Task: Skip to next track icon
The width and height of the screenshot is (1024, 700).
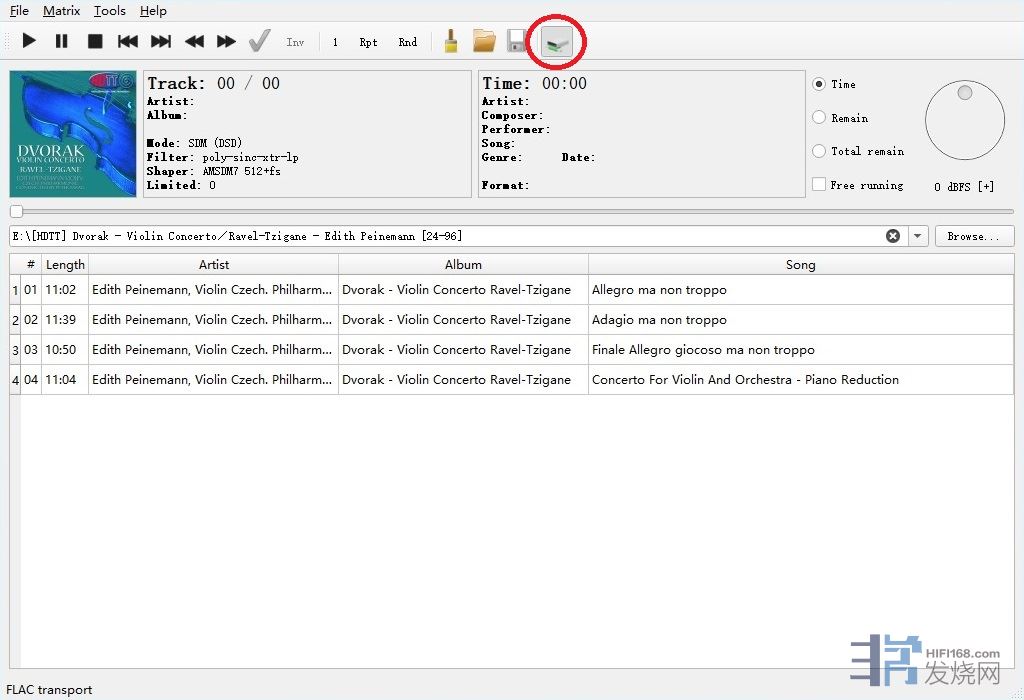Action: pos(161,41)
